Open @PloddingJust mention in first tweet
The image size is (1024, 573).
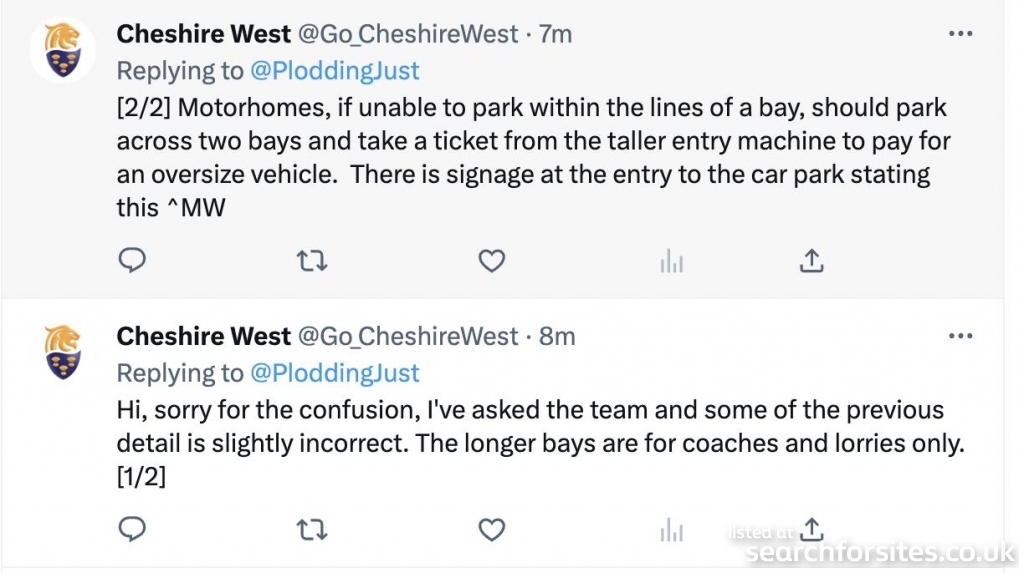[334, 71]
